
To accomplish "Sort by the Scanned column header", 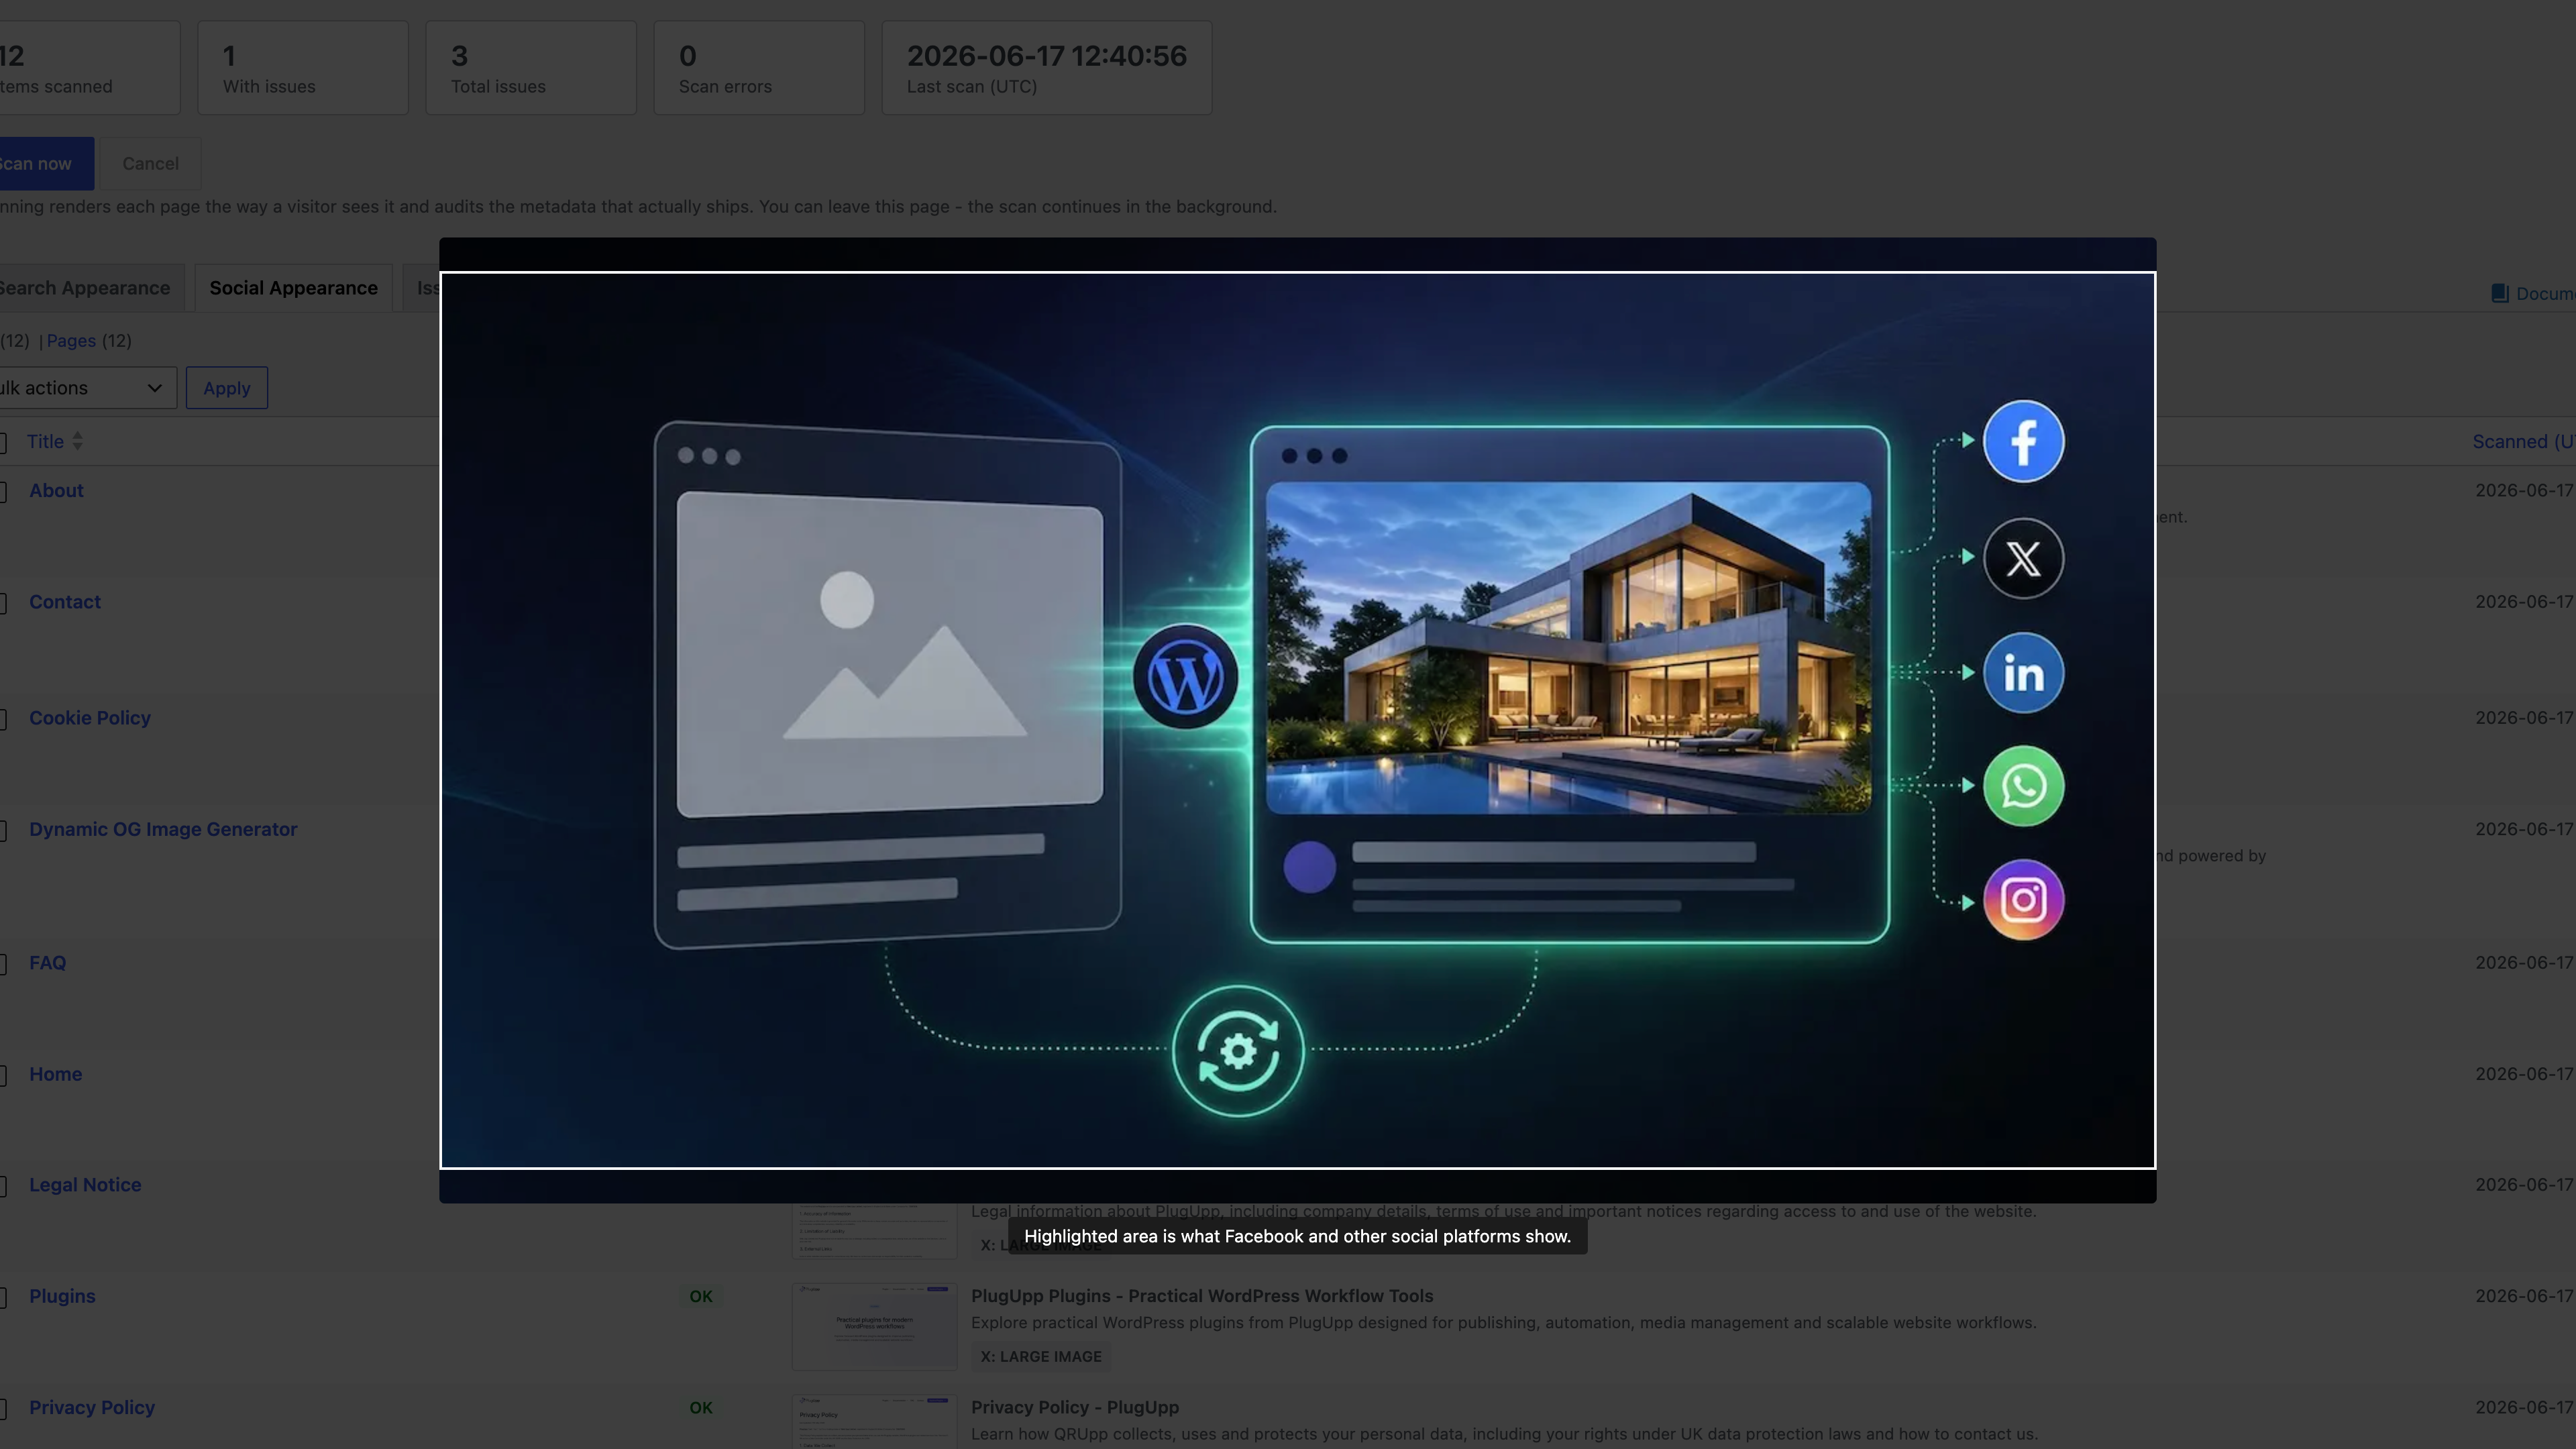I will (x=2523, y=442).
